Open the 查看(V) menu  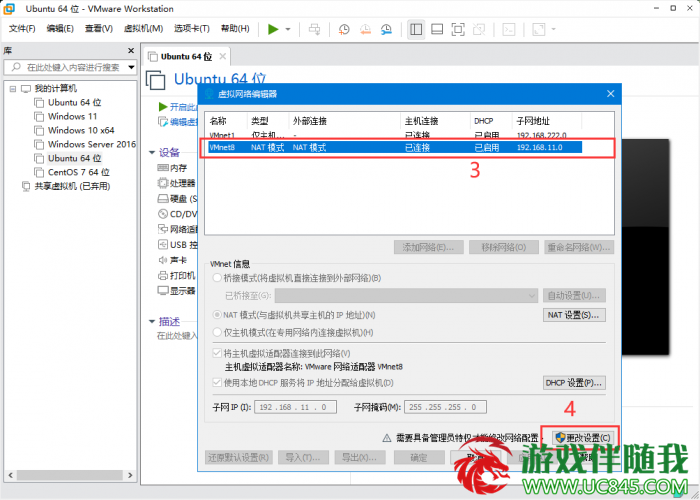[99, 29]
